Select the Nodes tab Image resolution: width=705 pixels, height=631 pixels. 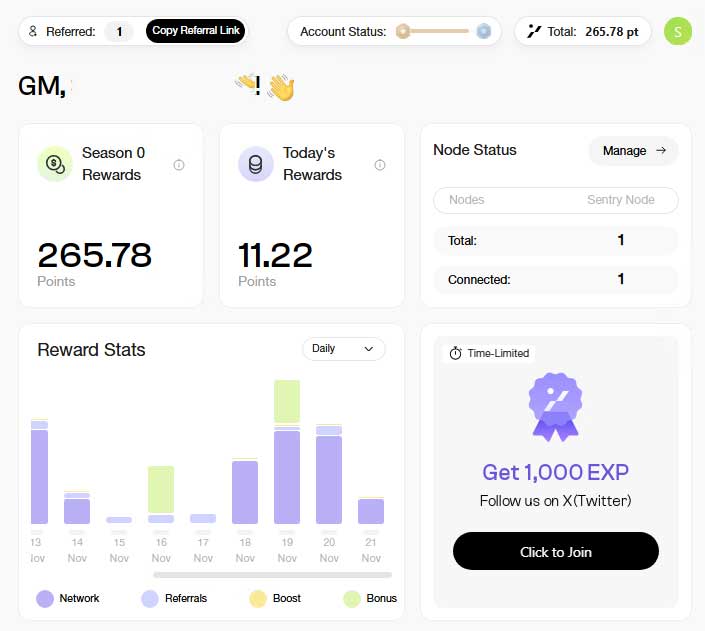[467, 200]
